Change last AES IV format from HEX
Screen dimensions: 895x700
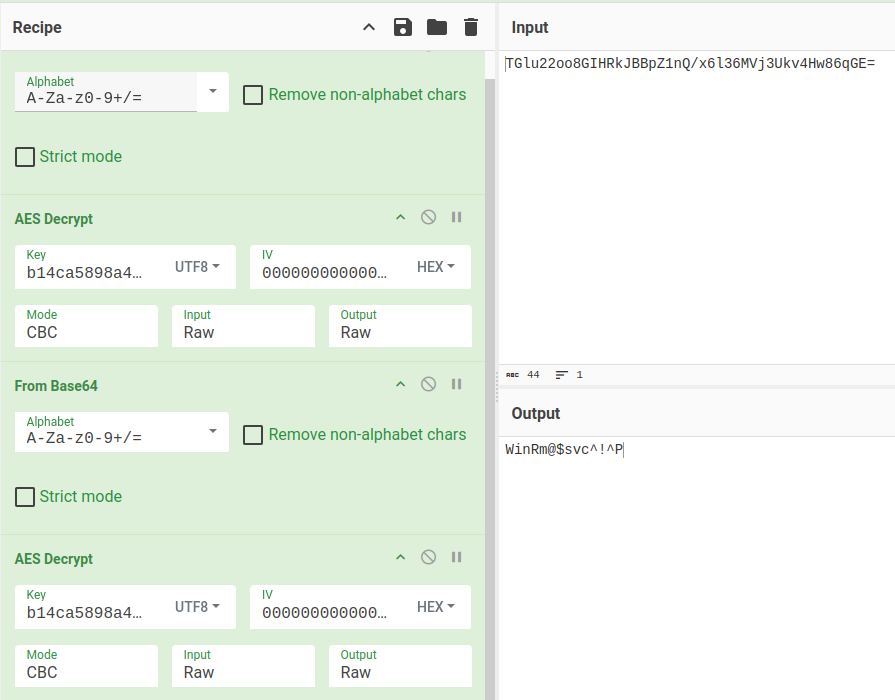pyautogui.click(x=435, y=607)
